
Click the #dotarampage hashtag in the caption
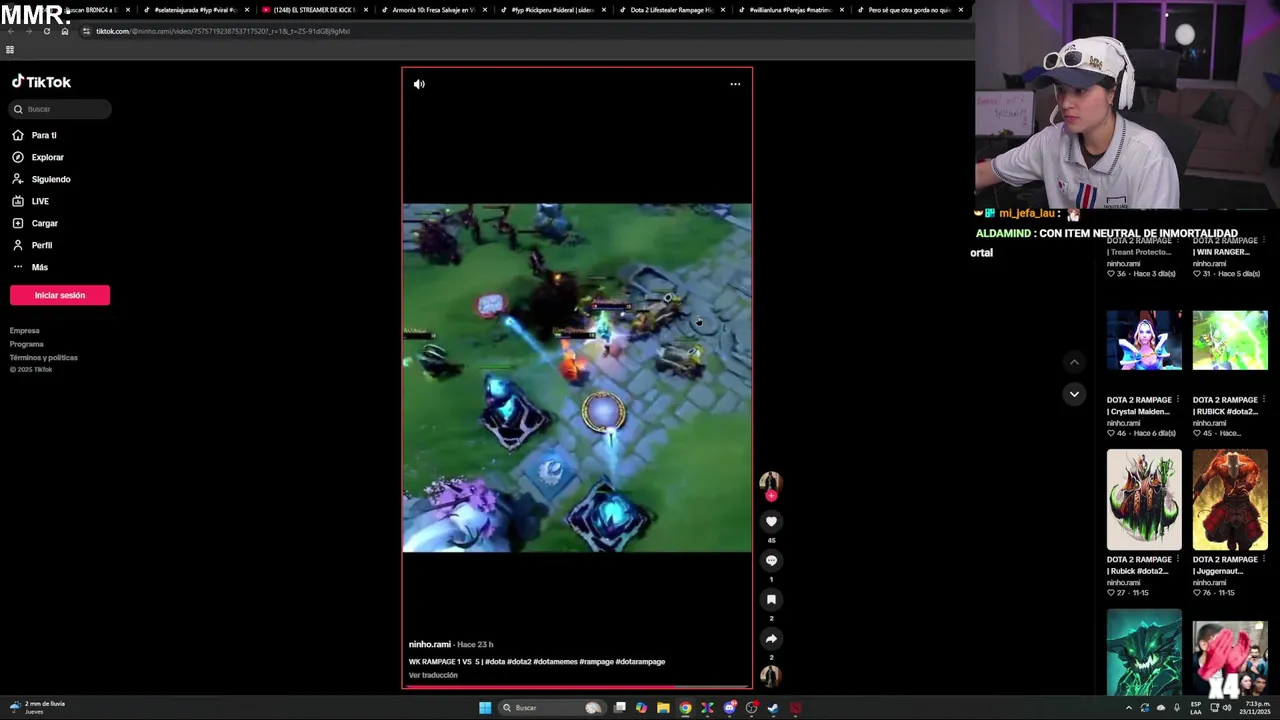click(x=640, y=661)
